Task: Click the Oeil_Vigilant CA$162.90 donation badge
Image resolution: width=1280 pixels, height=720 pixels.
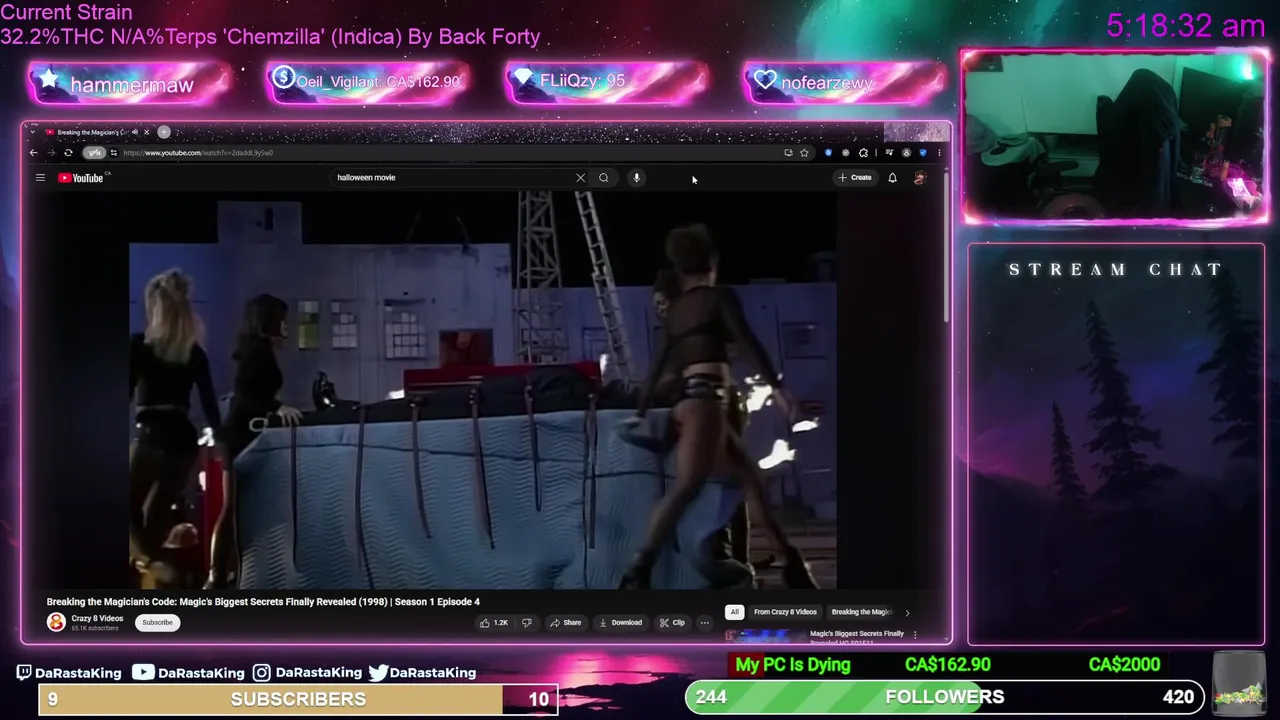Action: [x=368, y=82]
